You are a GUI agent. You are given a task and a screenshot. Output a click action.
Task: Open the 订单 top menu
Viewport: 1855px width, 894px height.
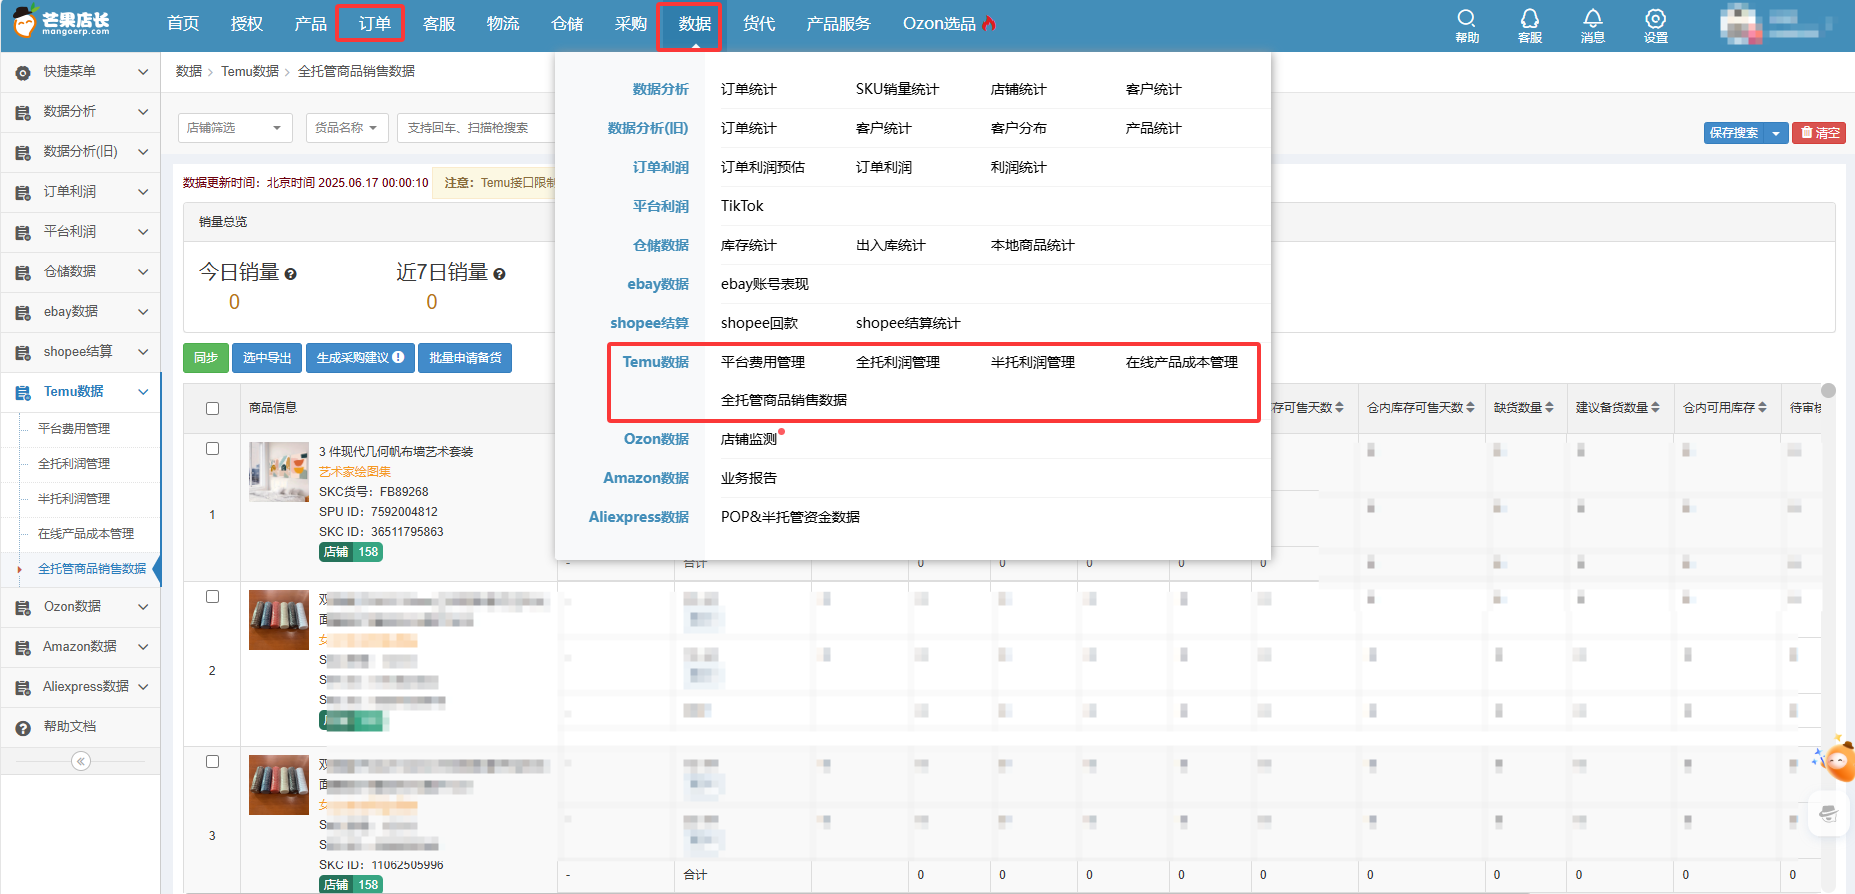point(374,23)
